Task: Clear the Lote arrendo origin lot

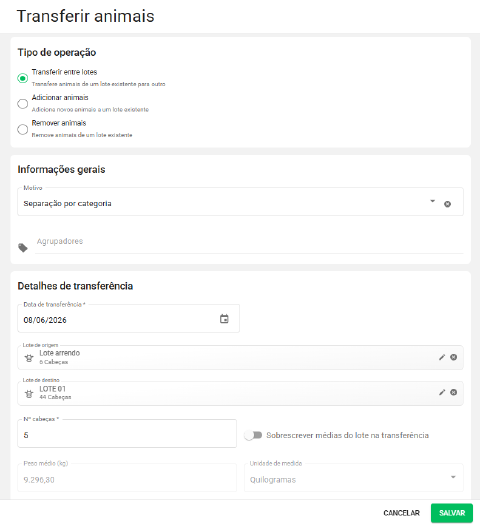Action: 453,357
